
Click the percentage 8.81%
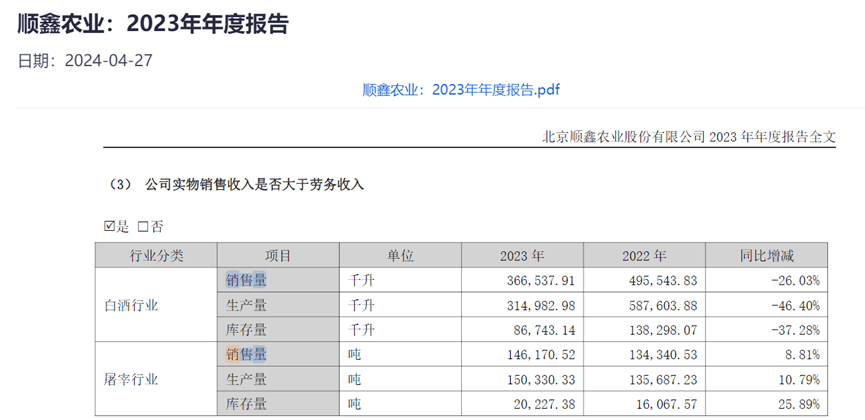click(802, 355)
